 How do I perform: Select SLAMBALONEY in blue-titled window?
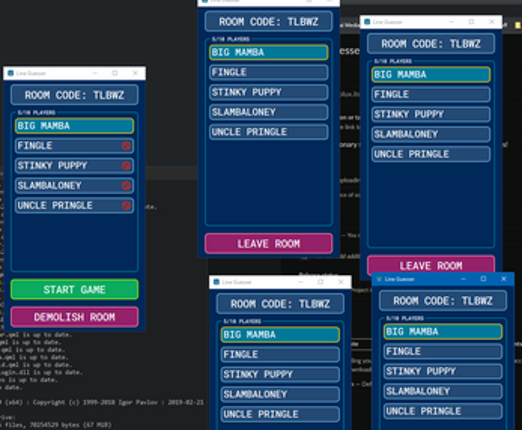click(x=443, y=391)
